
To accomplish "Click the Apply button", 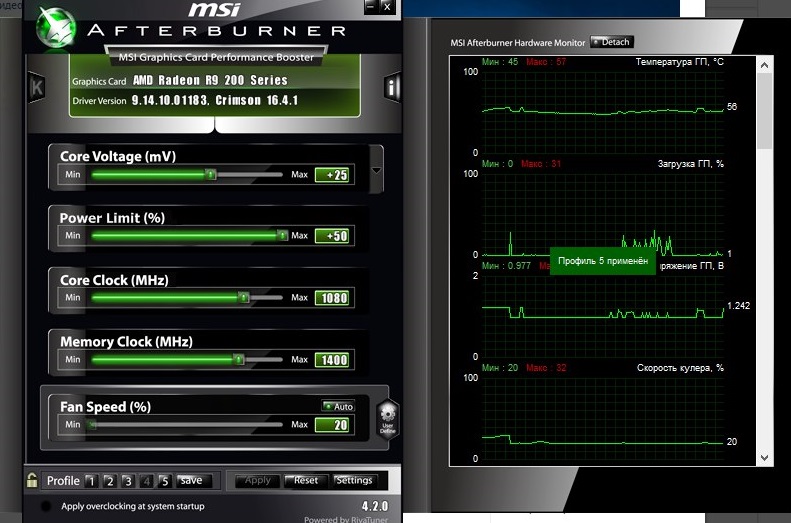I will click(x=257, y=481).
